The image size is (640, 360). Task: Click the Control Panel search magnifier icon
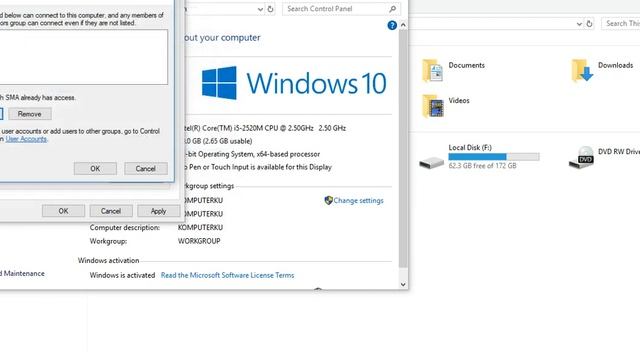click(x=392, y=9)
